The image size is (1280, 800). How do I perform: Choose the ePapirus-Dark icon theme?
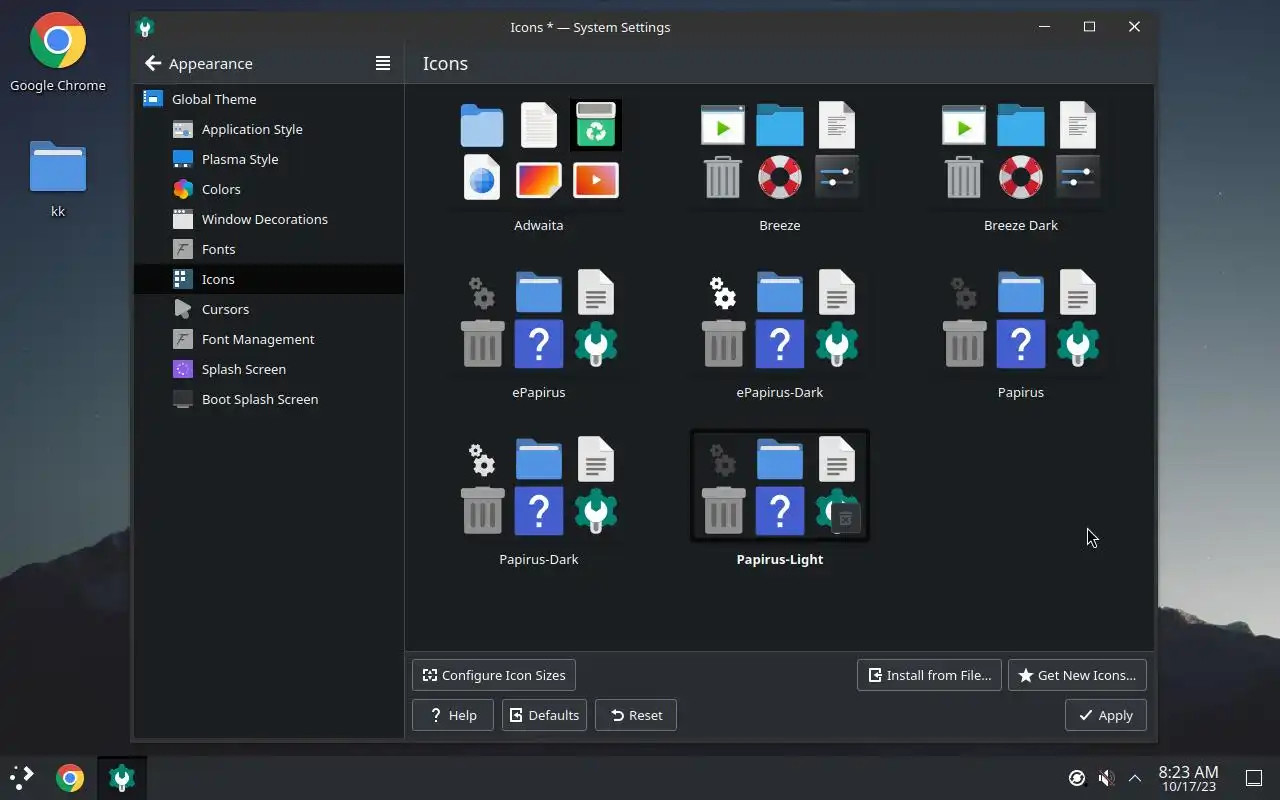[779, 319]
